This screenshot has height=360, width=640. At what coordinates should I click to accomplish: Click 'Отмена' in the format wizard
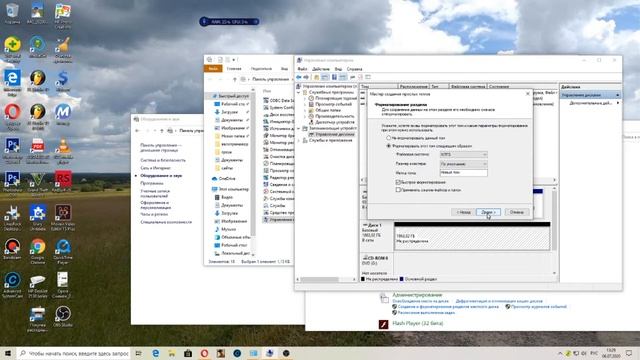[x=517, y=212]
